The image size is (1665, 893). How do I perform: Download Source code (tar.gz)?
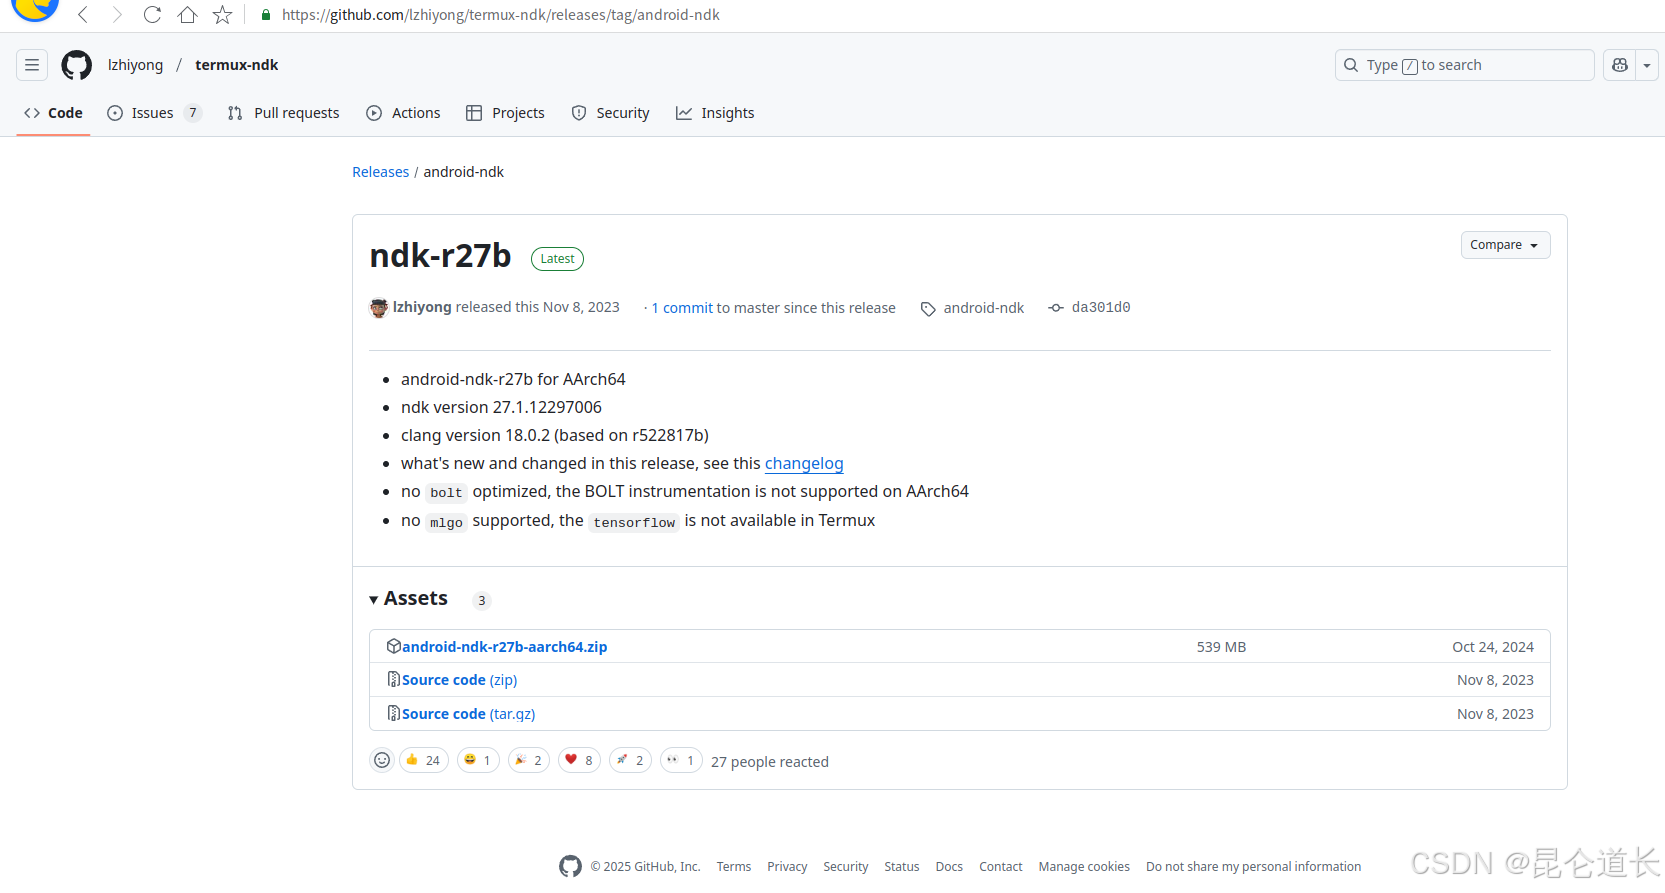click(x=468, y=714)
